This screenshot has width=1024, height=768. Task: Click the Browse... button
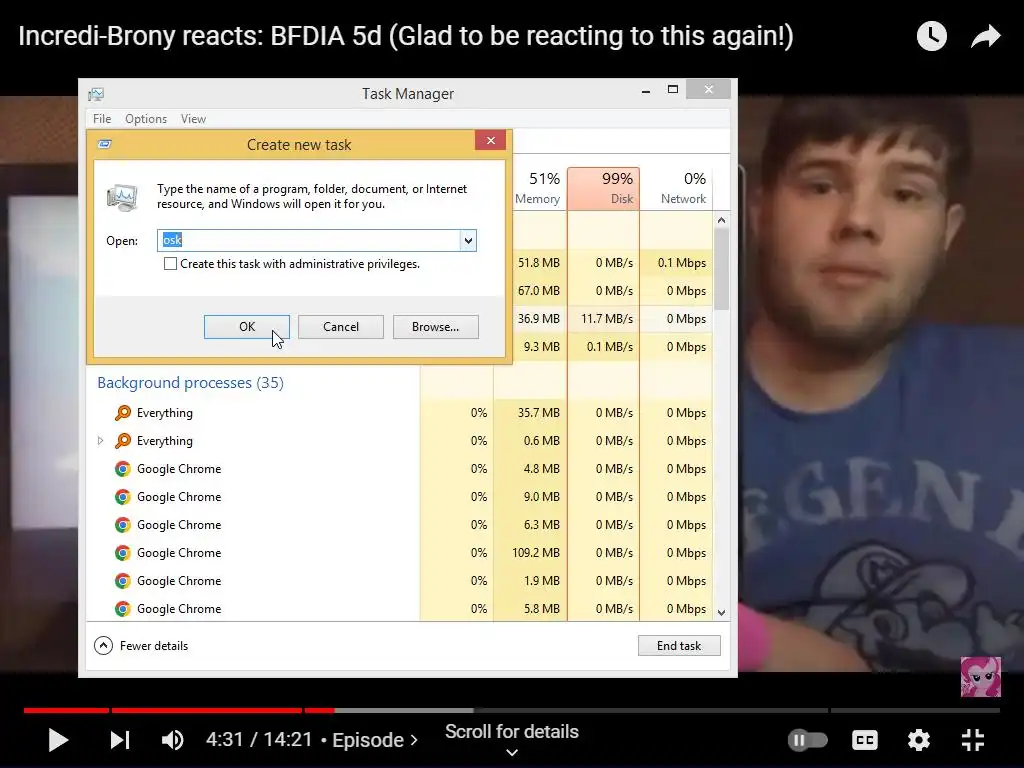click(436, 327)
